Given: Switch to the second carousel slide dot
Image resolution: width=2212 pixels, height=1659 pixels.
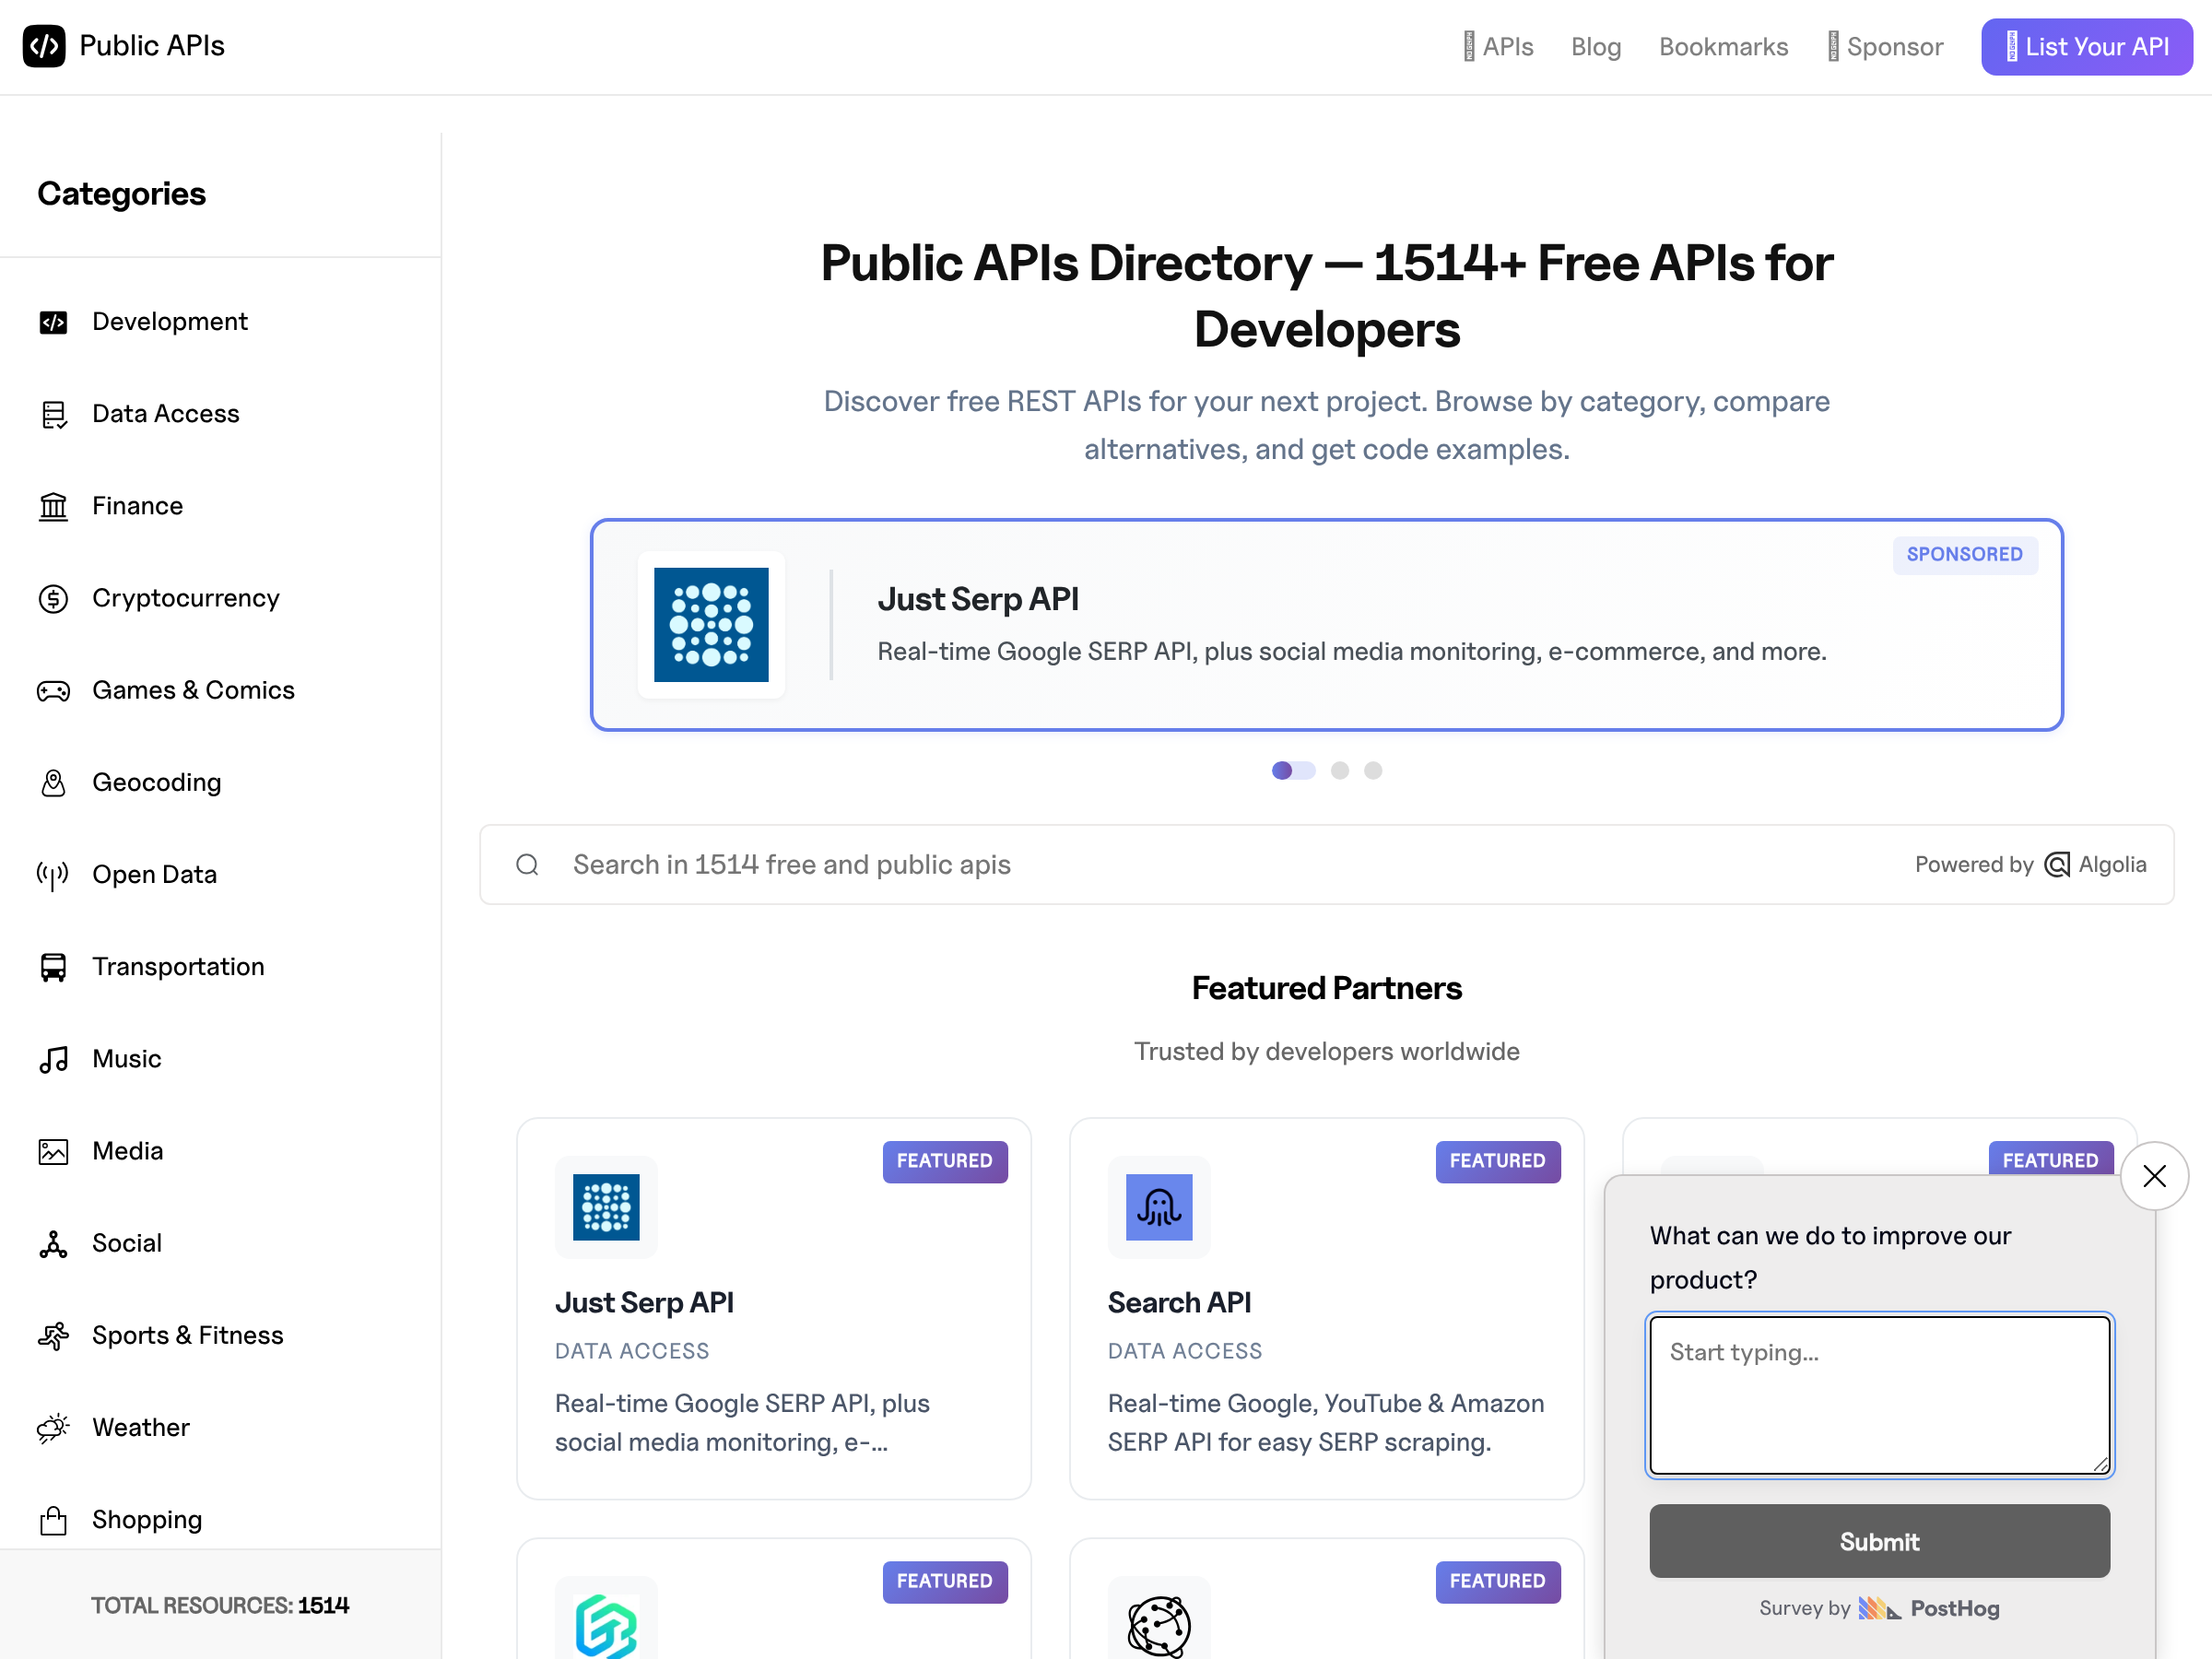Looking at the screenshot, I should (1340, 770).
